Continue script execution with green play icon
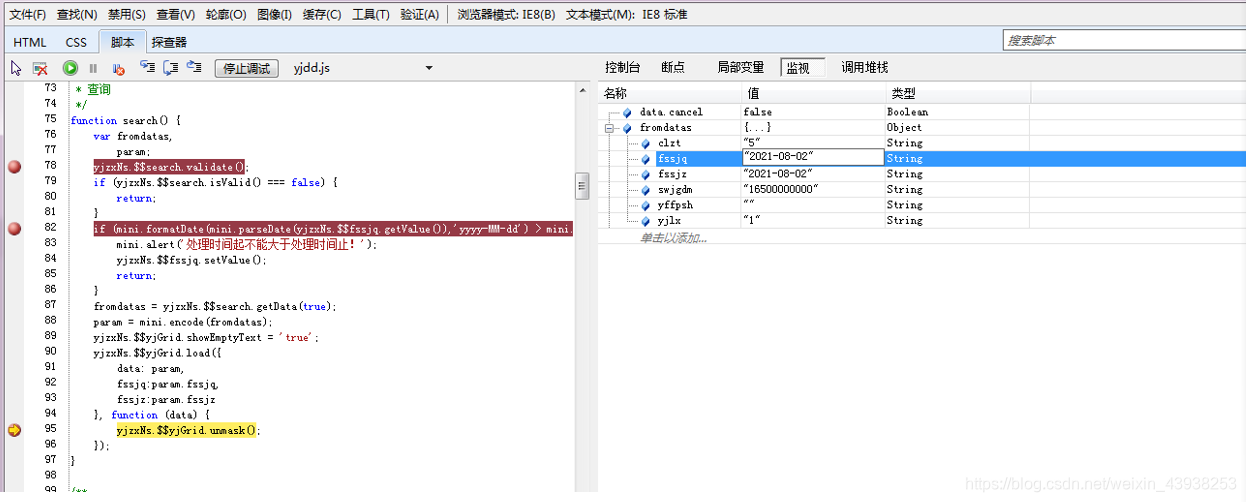The image size is (1246, 502). [70, 68]
